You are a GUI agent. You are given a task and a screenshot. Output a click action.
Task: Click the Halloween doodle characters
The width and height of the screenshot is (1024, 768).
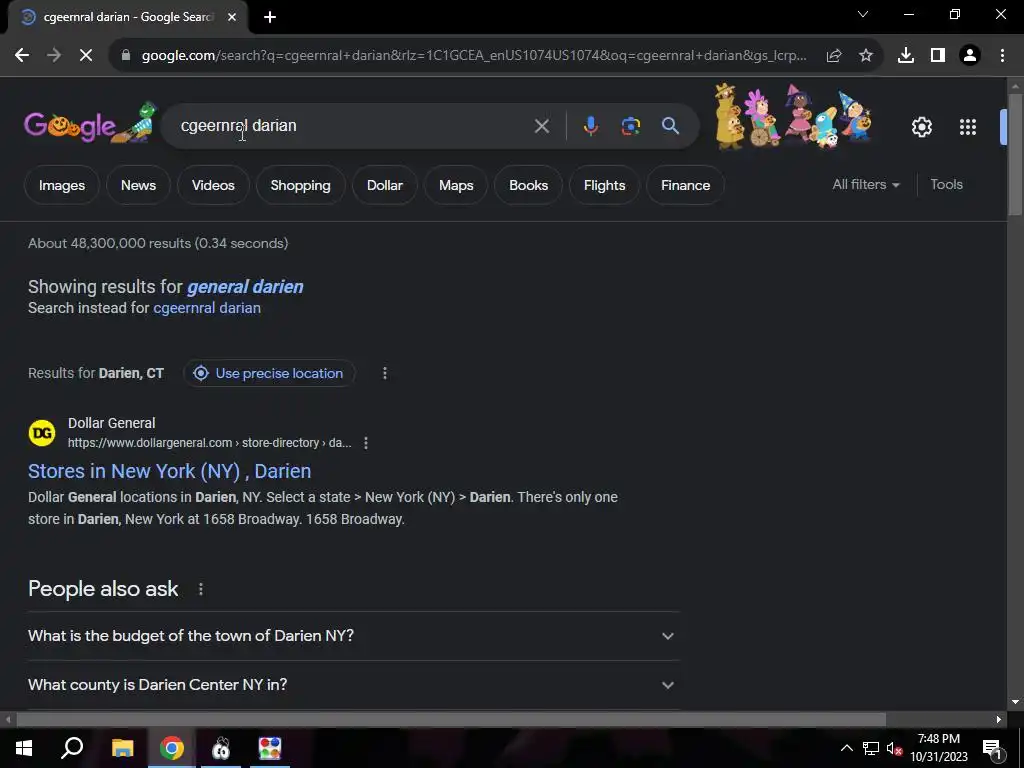[793, 116]
